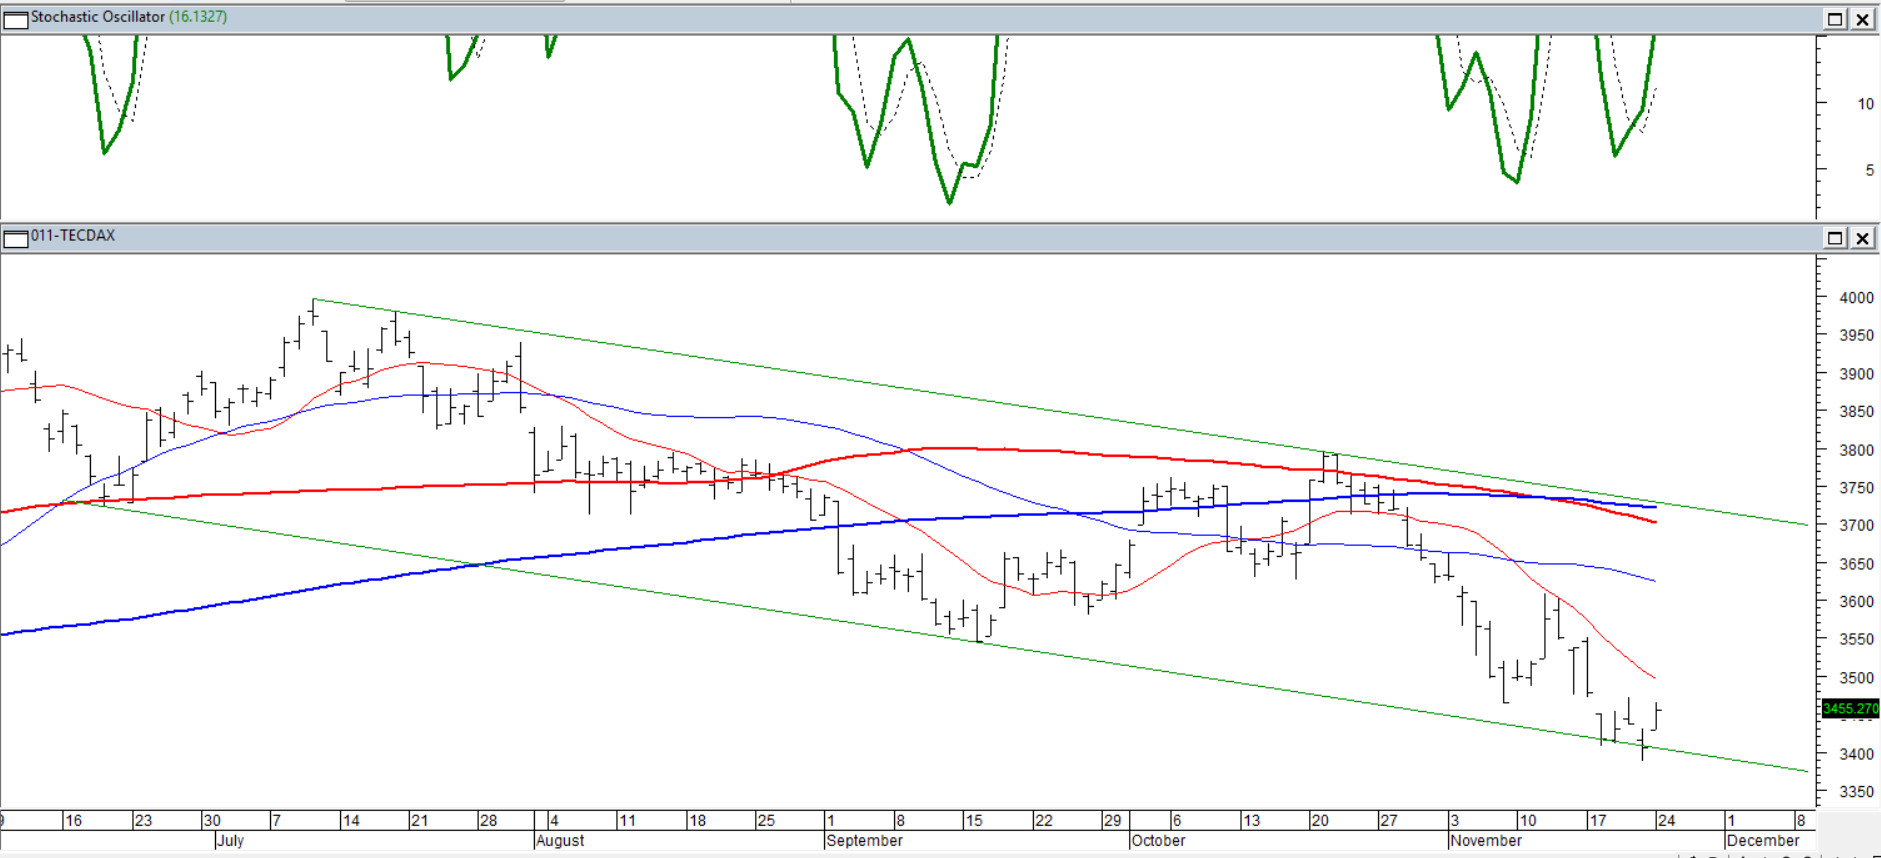The width and height of the screenshot is (1881, 858).
Task: Maximize the 011-TECDAX chart panel
Action: pyautogui.click(x=1835, y=238)
